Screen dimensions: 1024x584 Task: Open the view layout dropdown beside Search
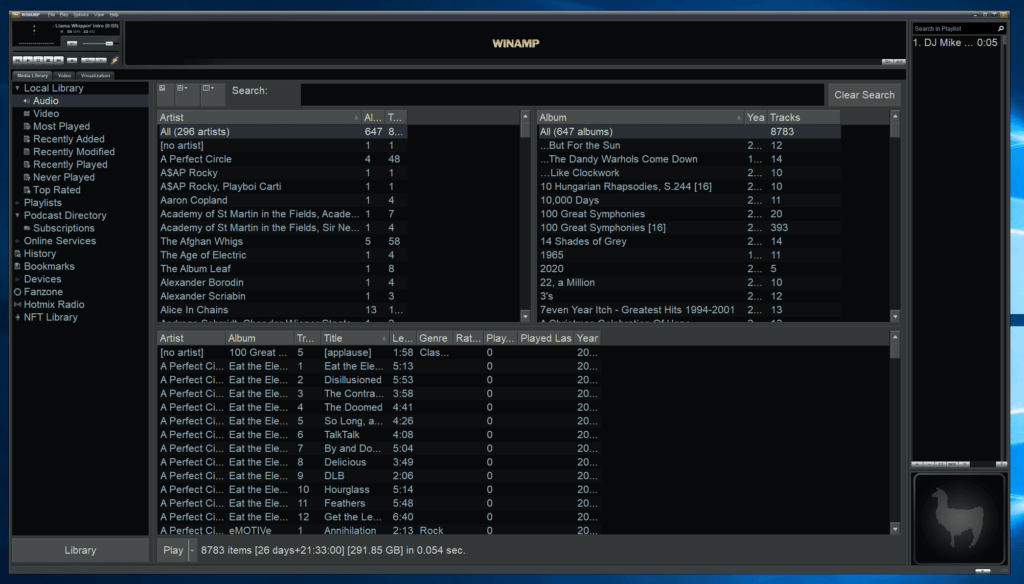(185, 90)
